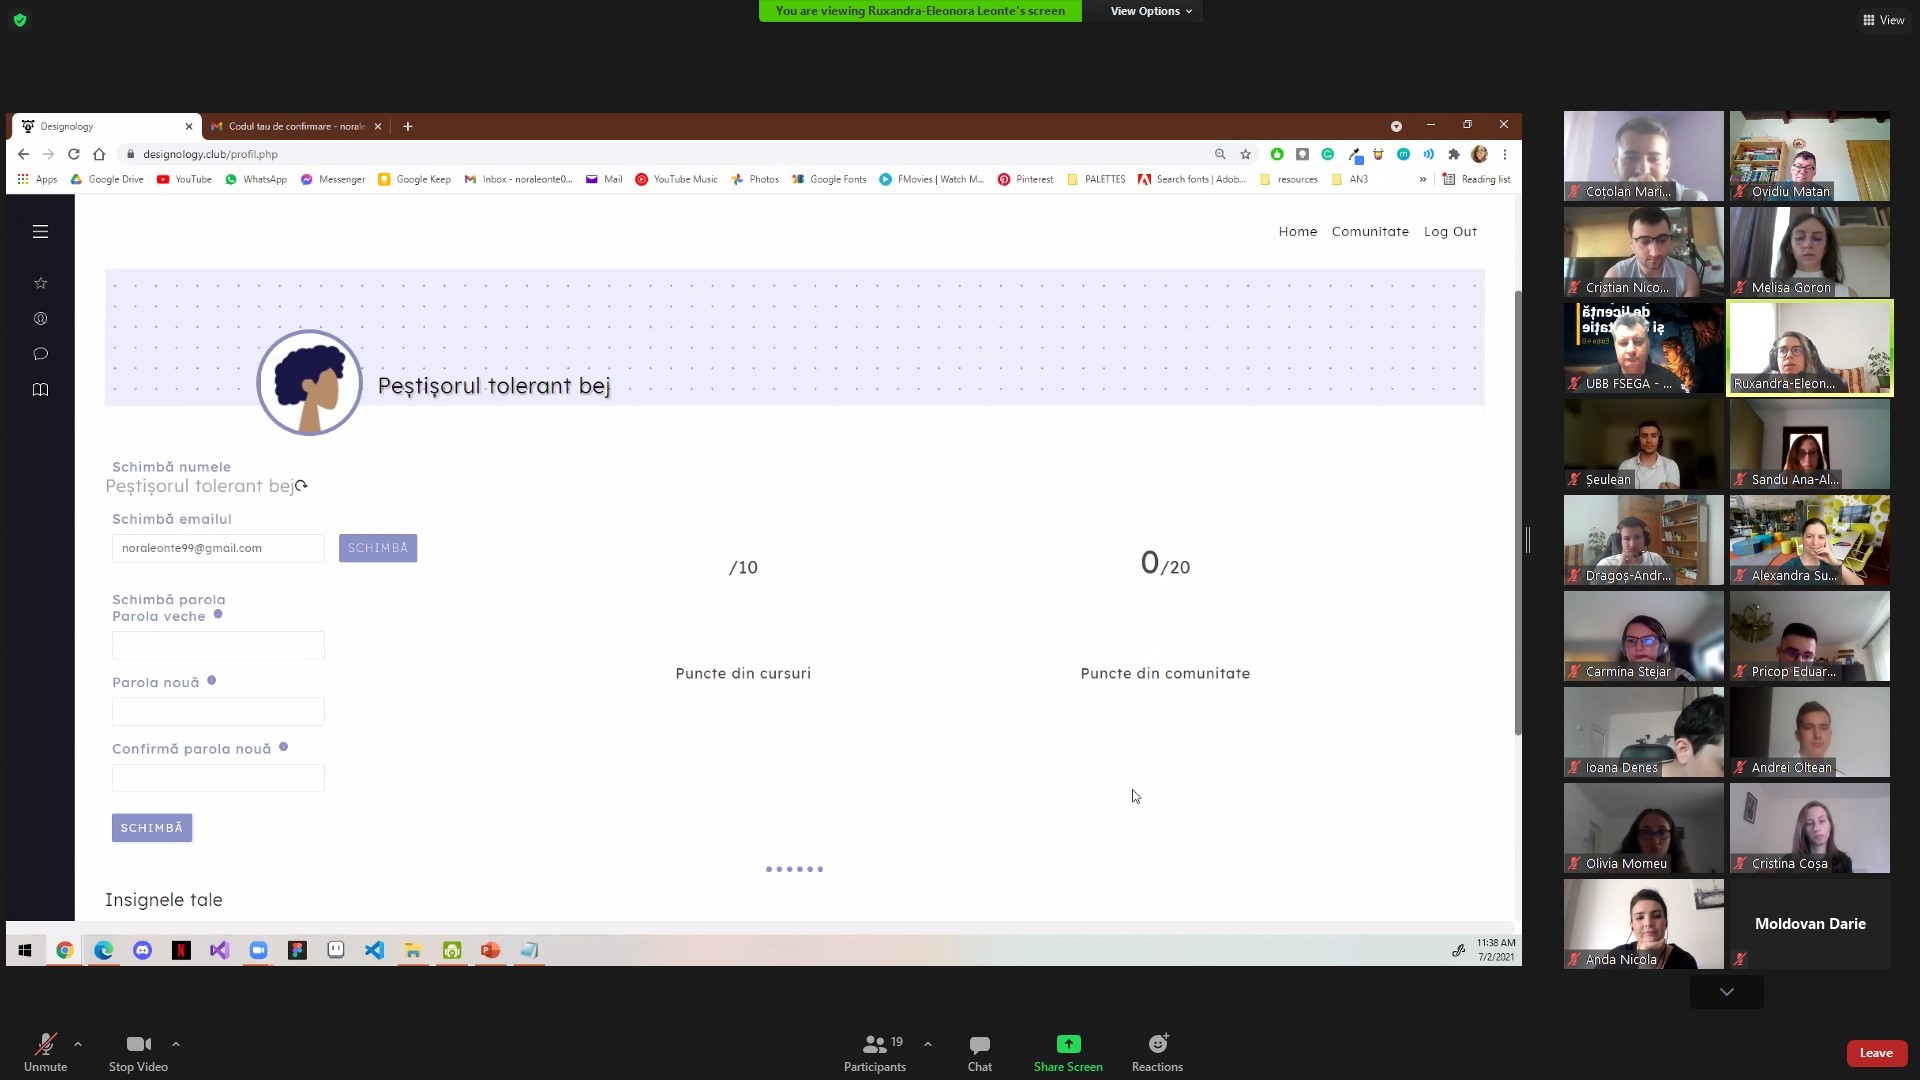This screenshot has width=1920, height=1080.
Task: Open the Participants panel
Action: click(x=874, y=1051)
